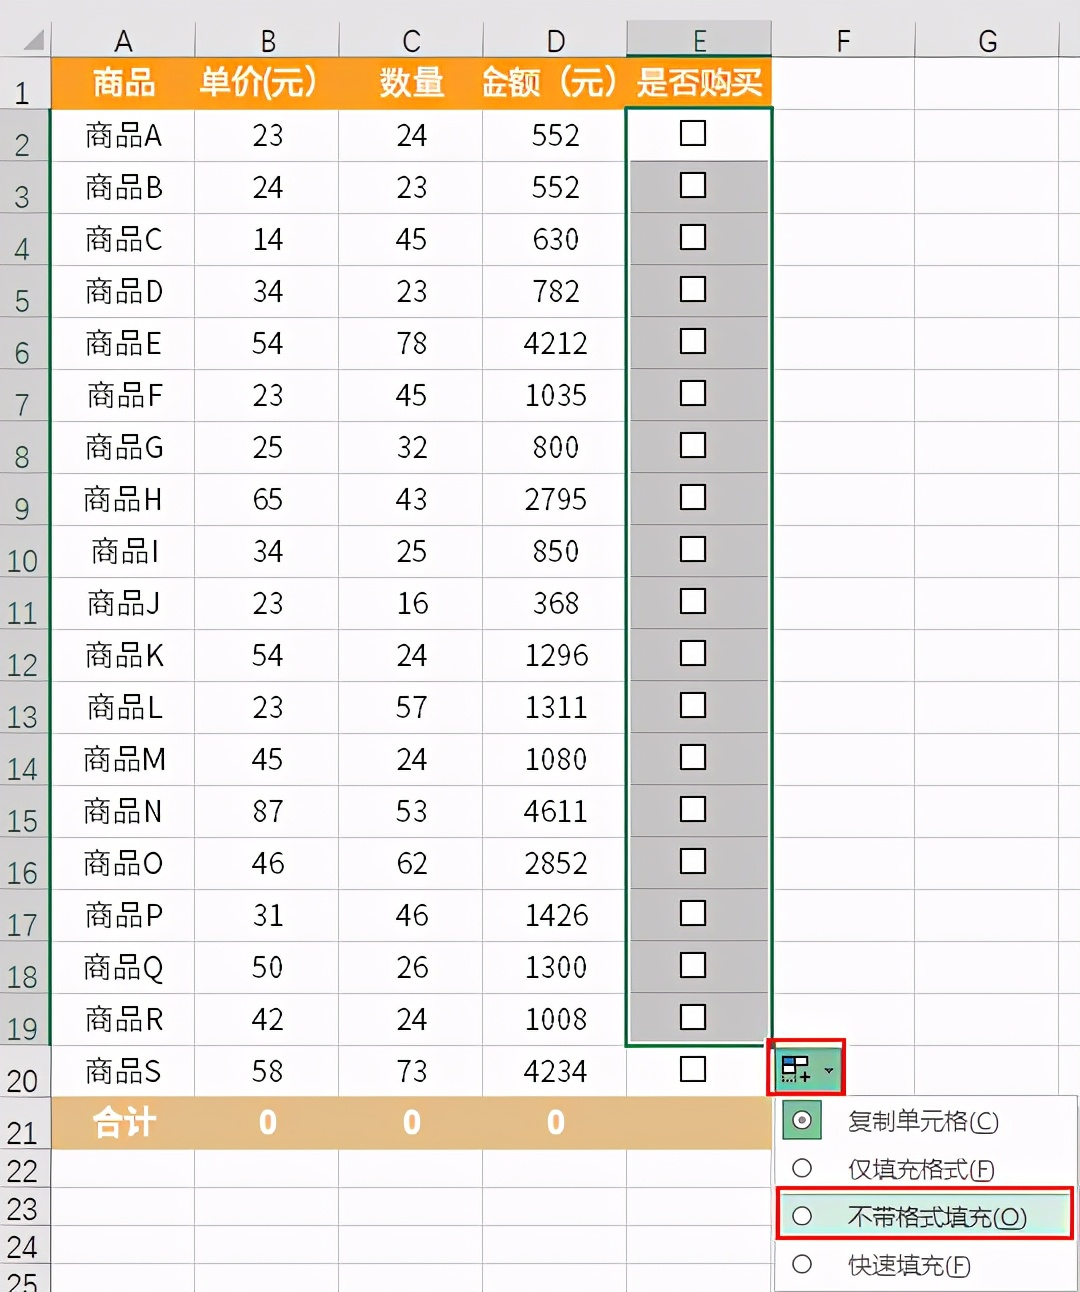Viewport: 1080px width, 1292px height.
Task: Tick the purchase checkbox for 商品A
Action: [x=693, y=133]
